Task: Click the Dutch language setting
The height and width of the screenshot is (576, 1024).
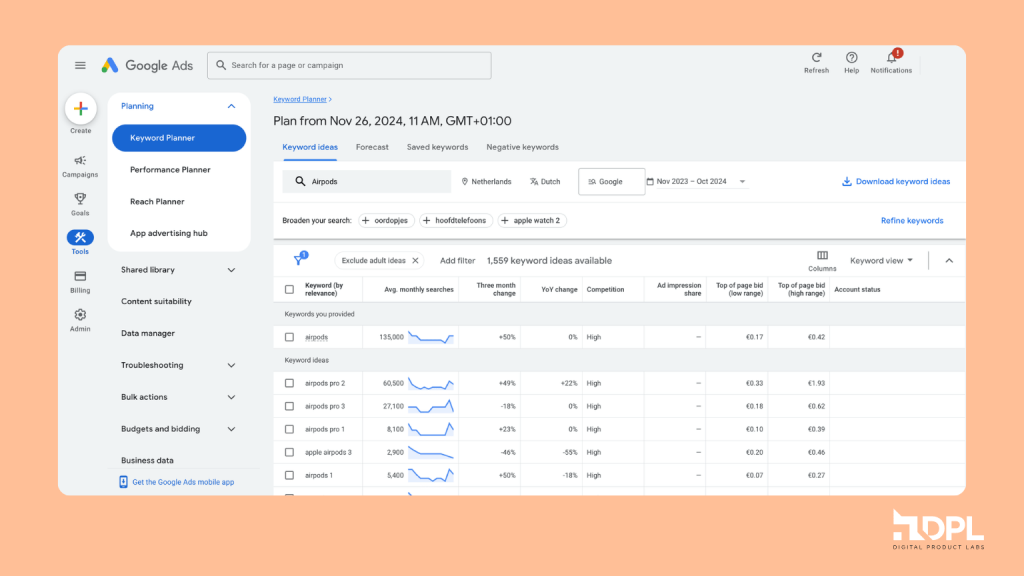Action: coord(545,182)
